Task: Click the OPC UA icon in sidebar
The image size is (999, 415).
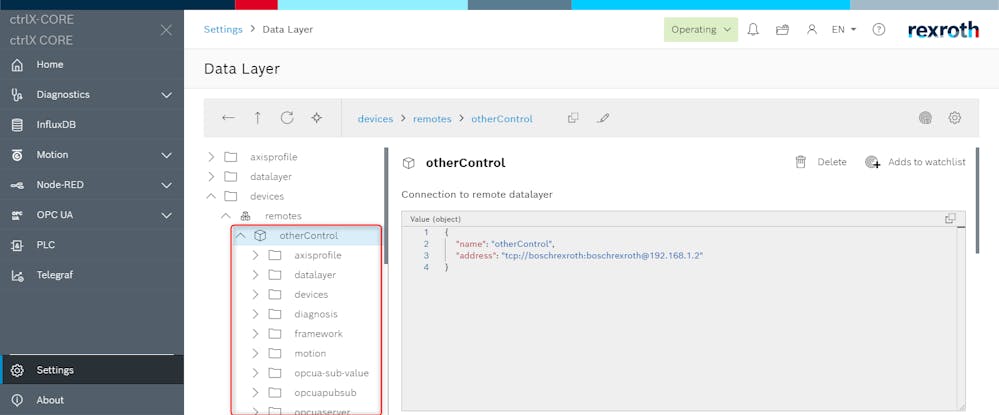Action: (17, 215)
